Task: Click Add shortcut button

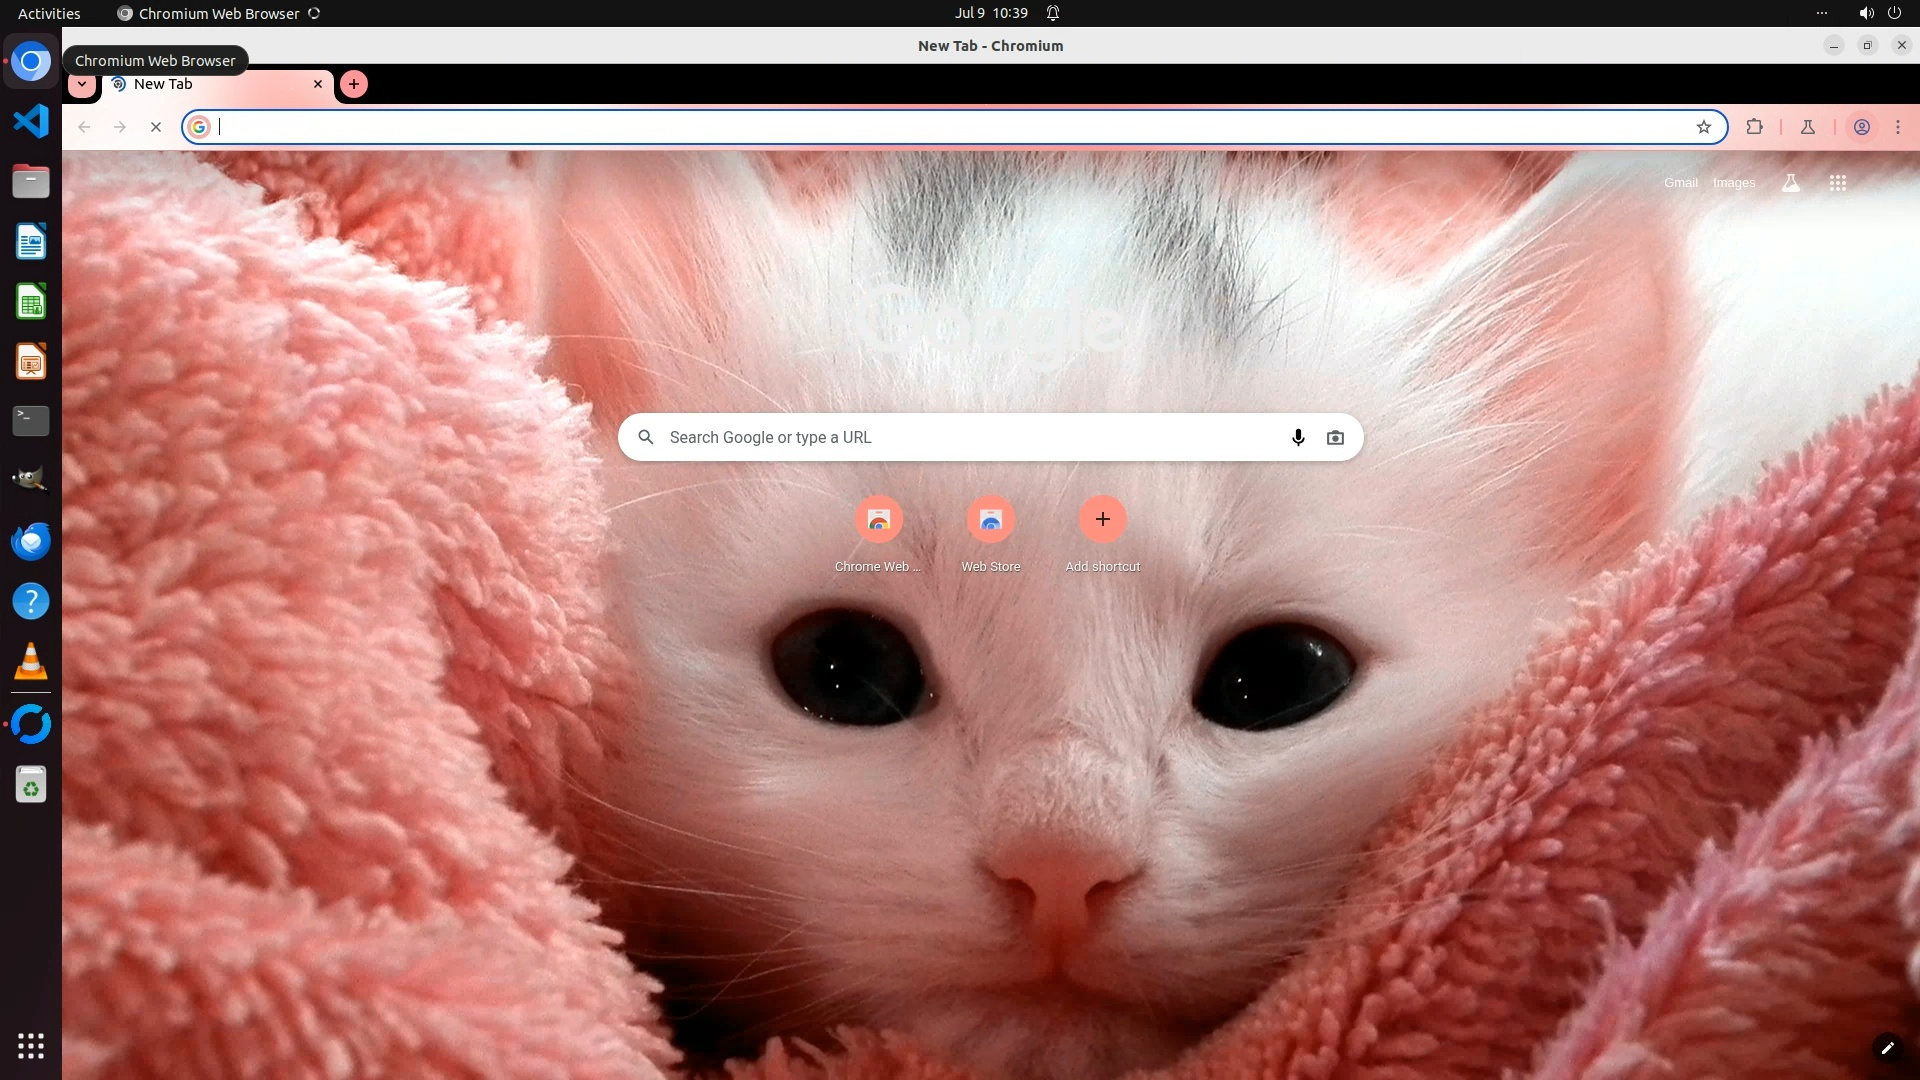Action: 1102,520
